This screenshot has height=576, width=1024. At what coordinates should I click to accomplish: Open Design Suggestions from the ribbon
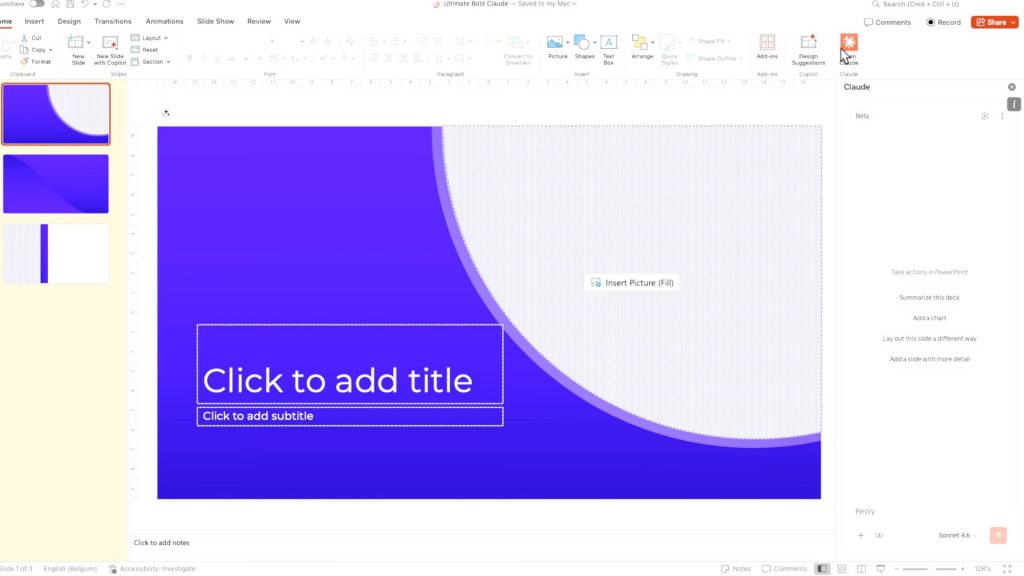(808, 46)
